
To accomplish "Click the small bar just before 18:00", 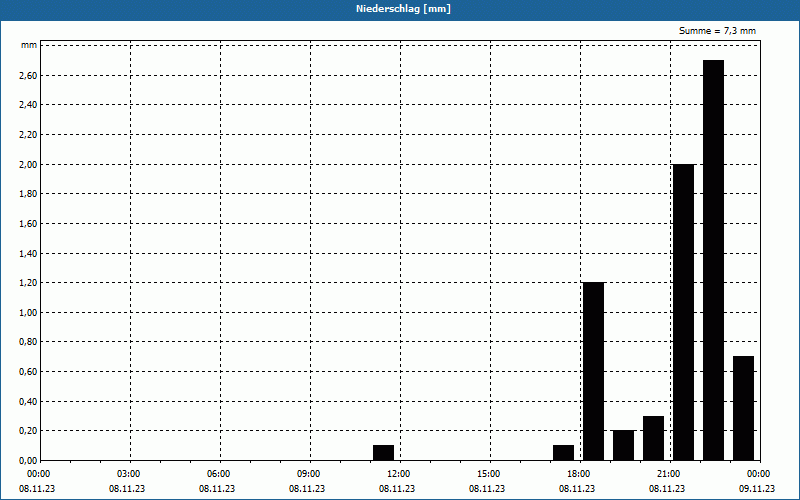I will click(x=563, y=453).
